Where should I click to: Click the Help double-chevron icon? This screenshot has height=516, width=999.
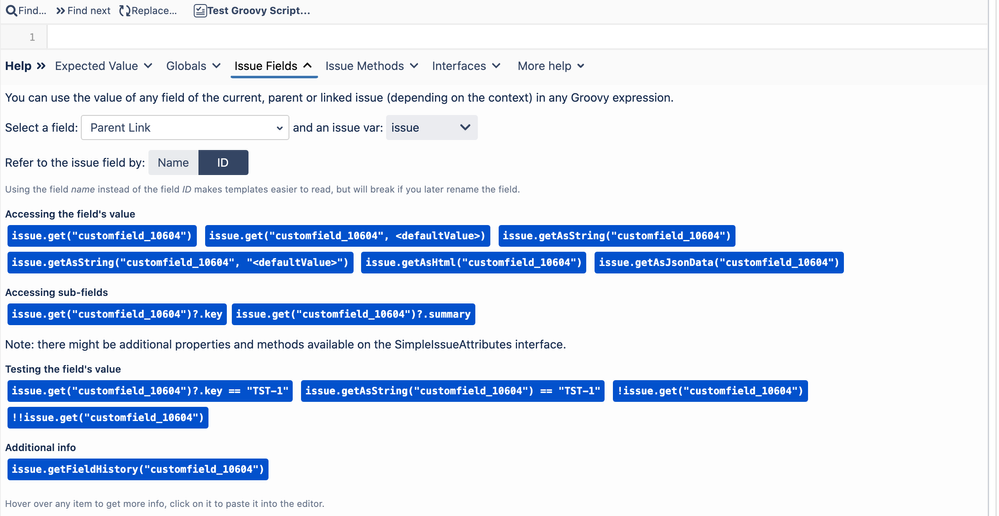click(41, 66)
